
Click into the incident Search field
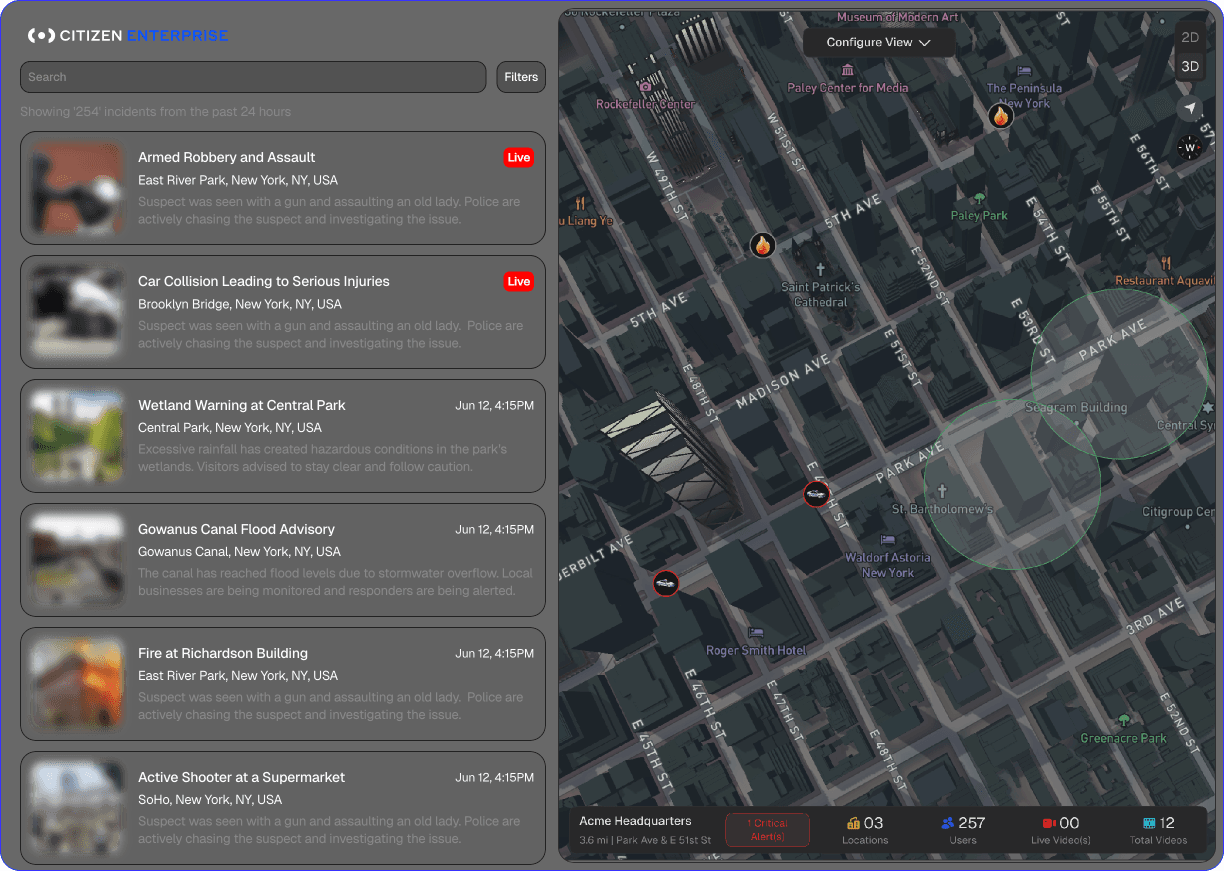253,77
